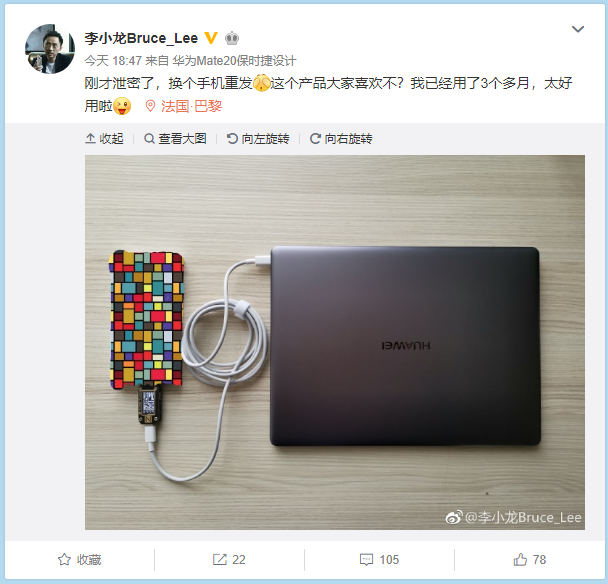
Task: Open the 华为Mate20保时捷设计 source link
Action: click(234, 60)
